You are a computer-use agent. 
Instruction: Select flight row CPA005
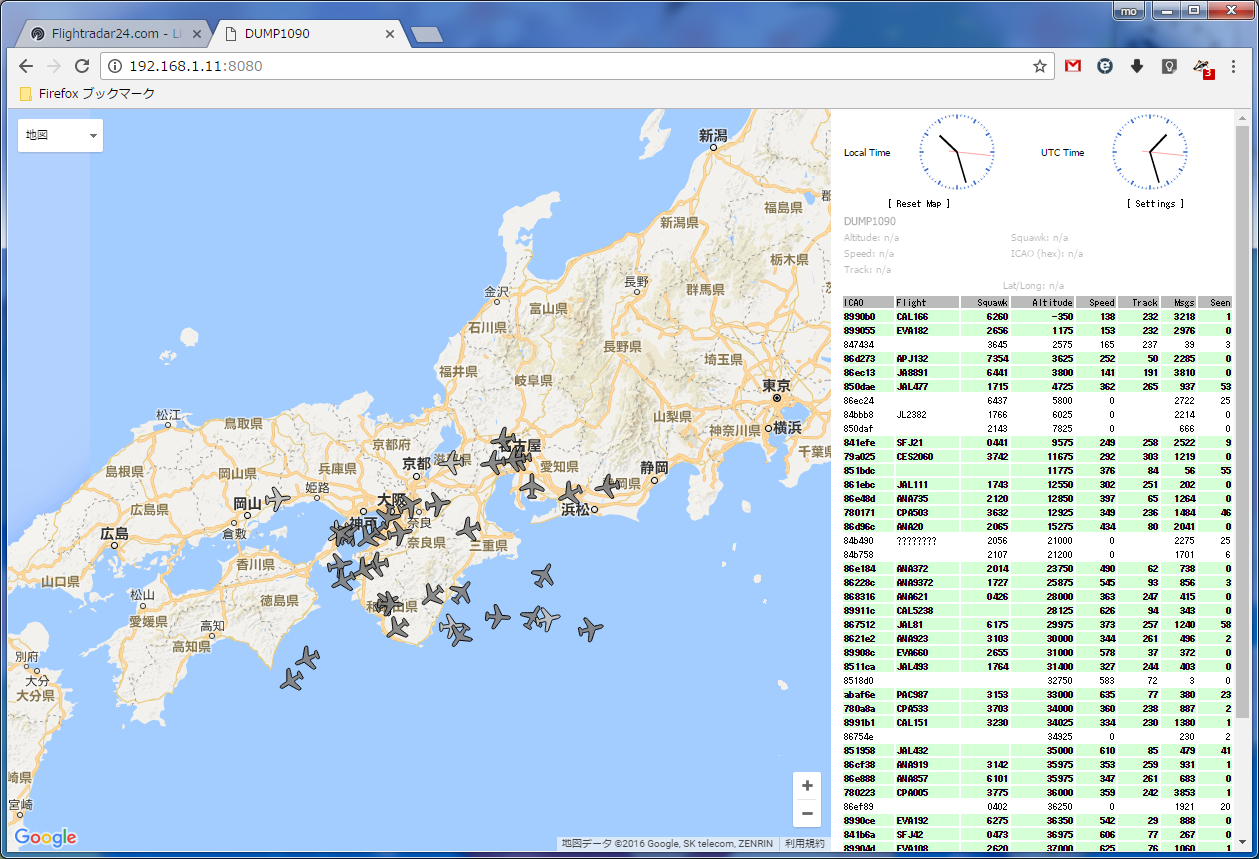[1037, 792]
